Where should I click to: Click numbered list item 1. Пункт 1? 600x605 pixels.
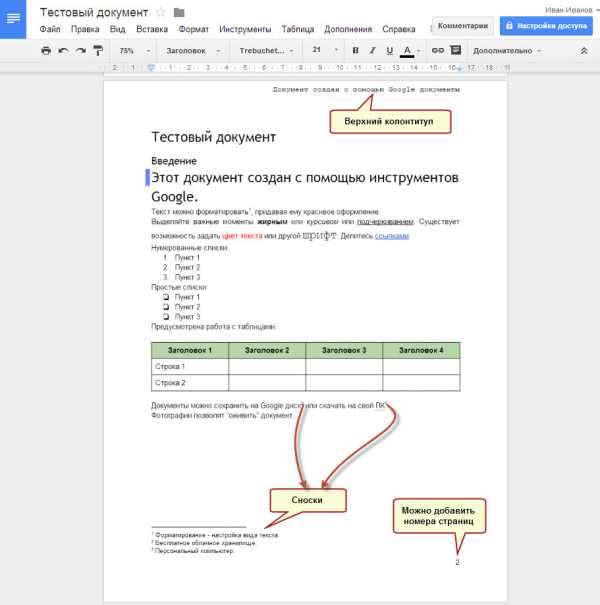click(x=181, y=257)
